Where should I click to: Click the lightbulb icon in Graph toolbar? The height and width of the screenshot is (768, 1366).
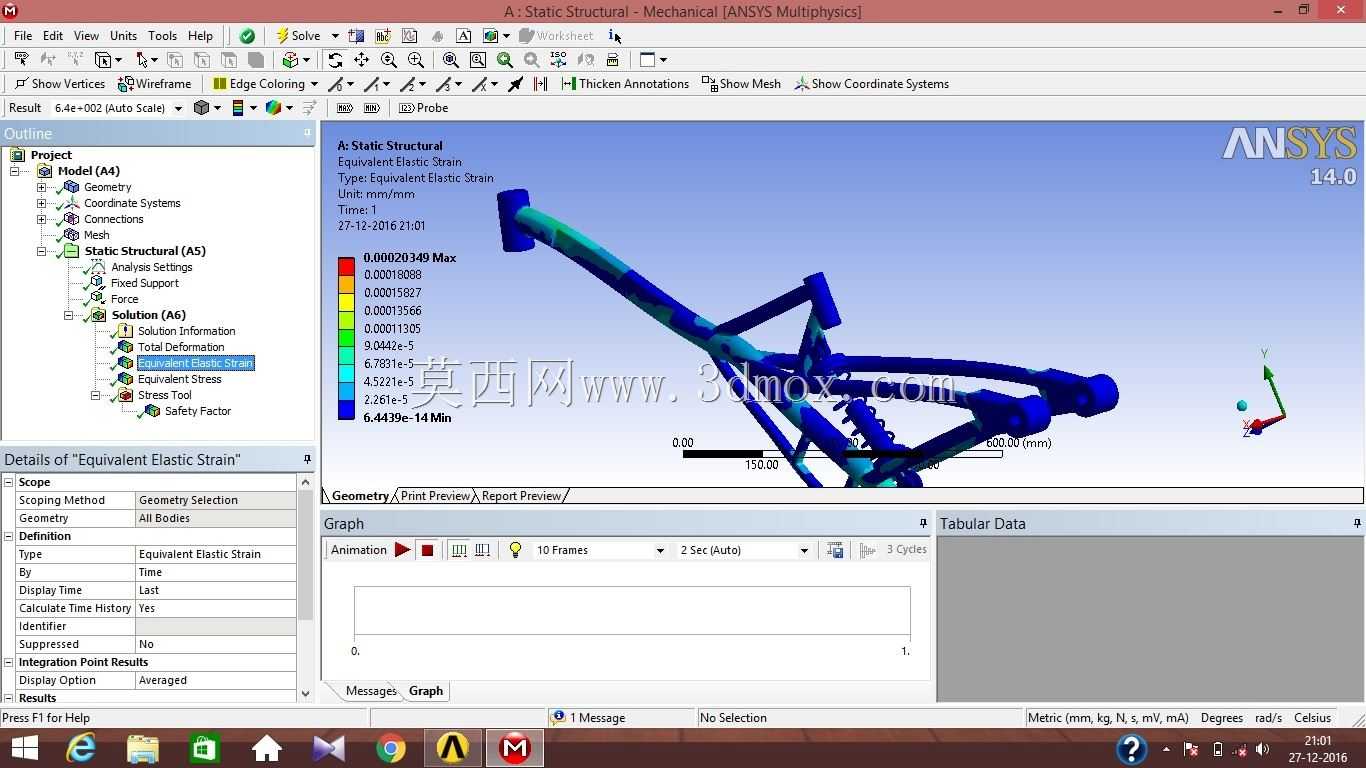(x=515, y=550)
